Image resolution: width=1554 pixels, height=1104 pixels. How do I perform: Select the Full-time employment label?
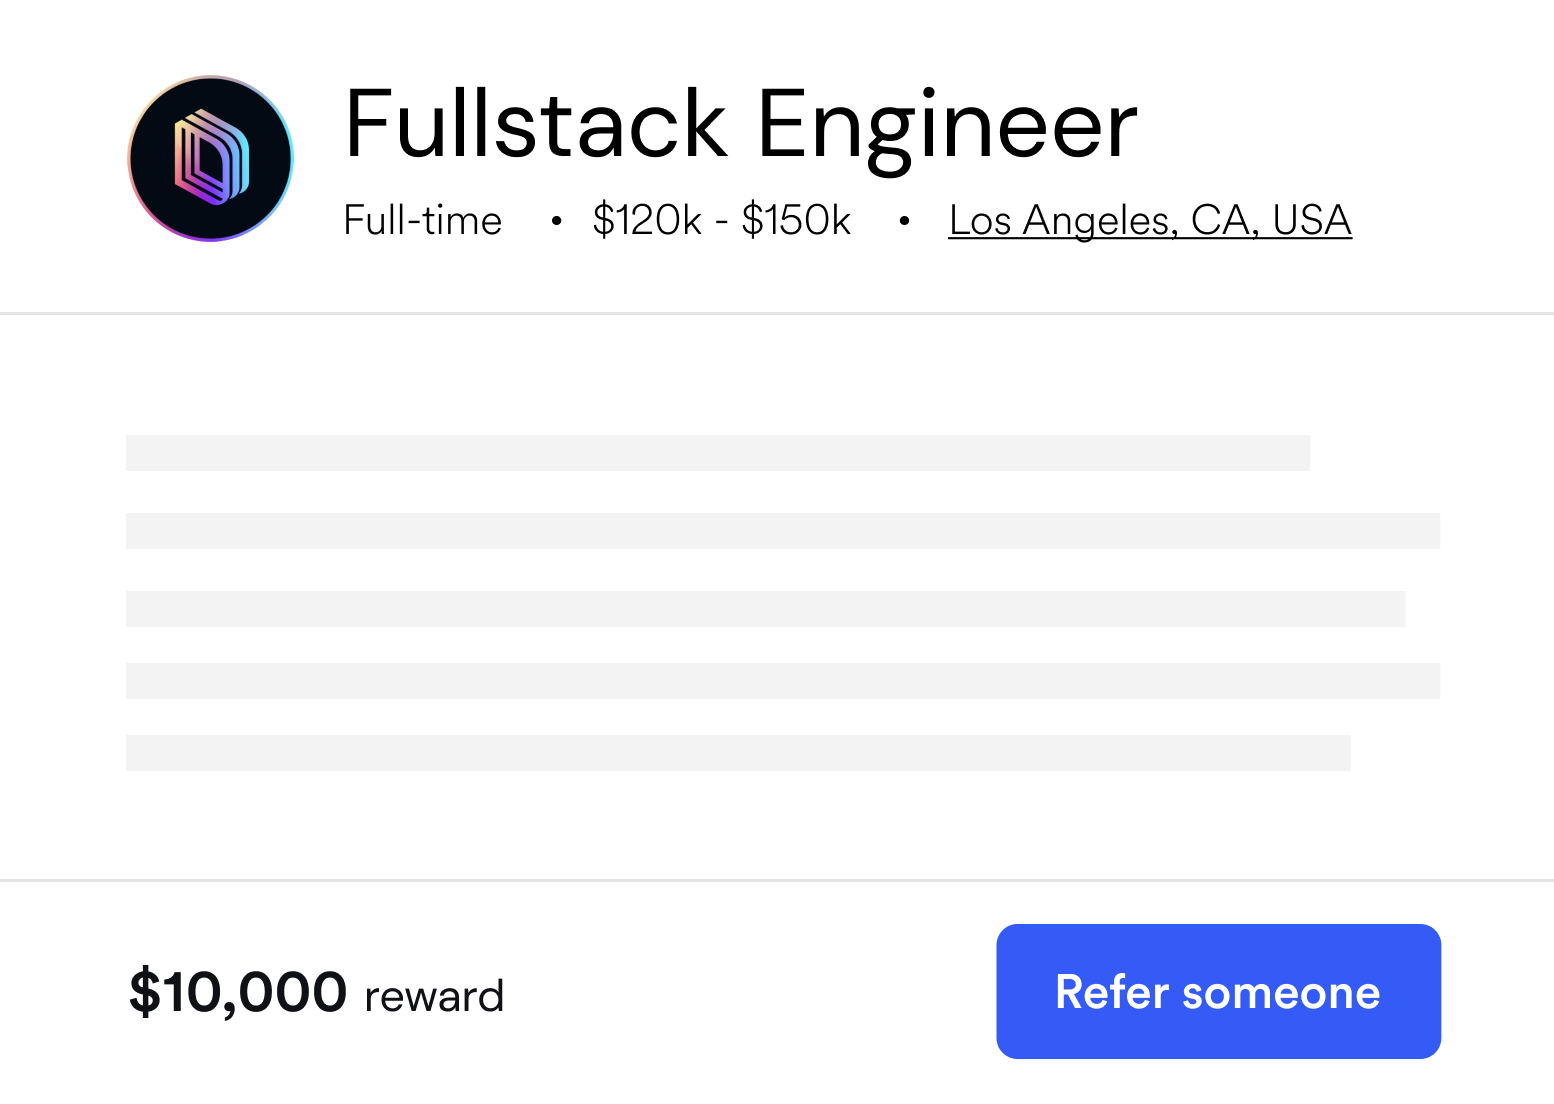coord(422,220)
